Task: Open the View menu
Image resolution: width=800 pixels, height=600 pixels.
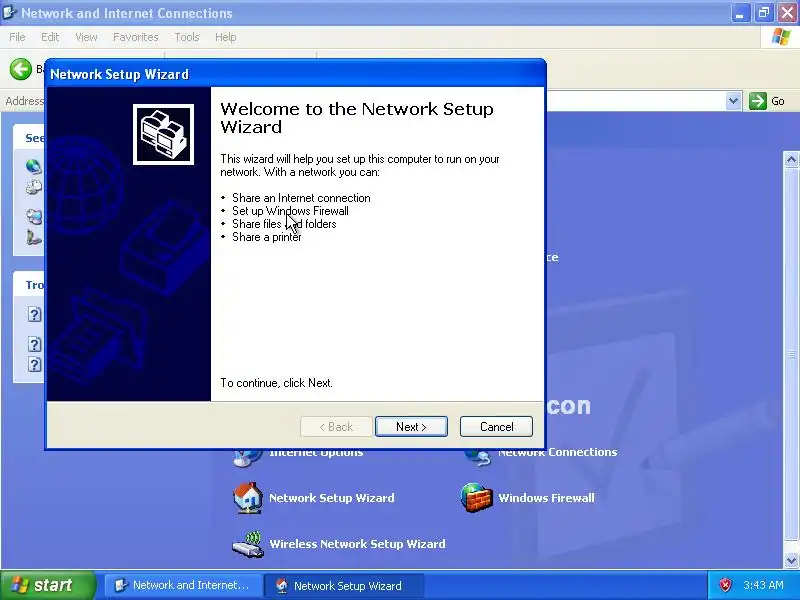Action: pyautogui.click(x=86, y=37)
